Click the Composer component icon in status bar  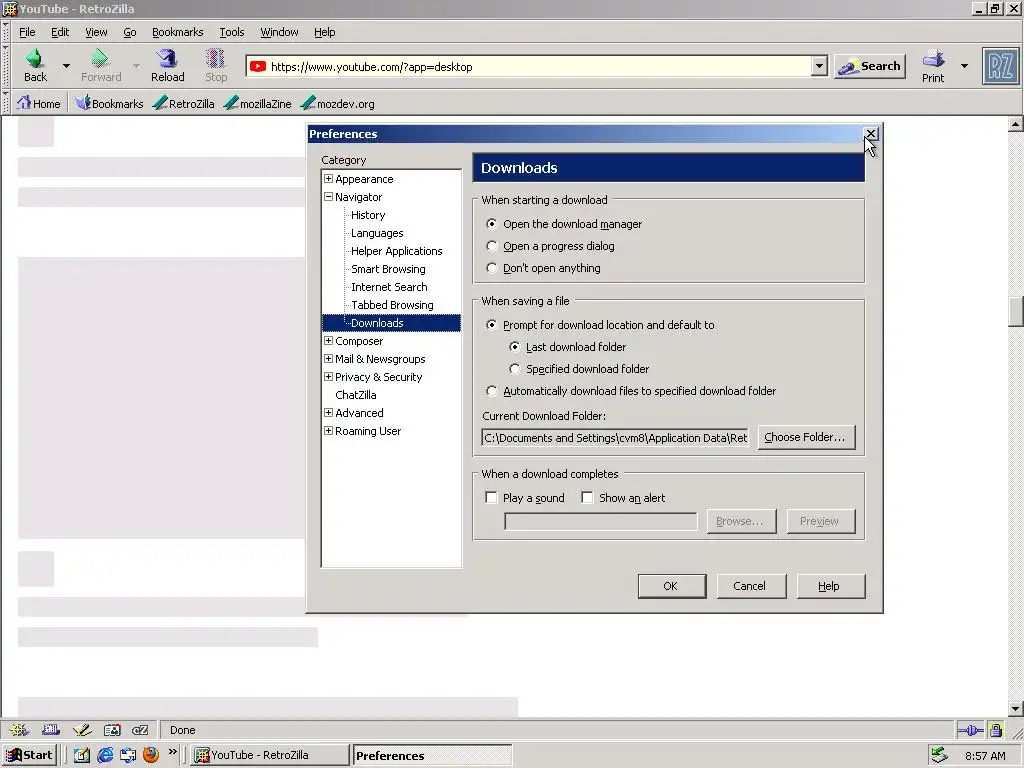(x=82, y=730)
